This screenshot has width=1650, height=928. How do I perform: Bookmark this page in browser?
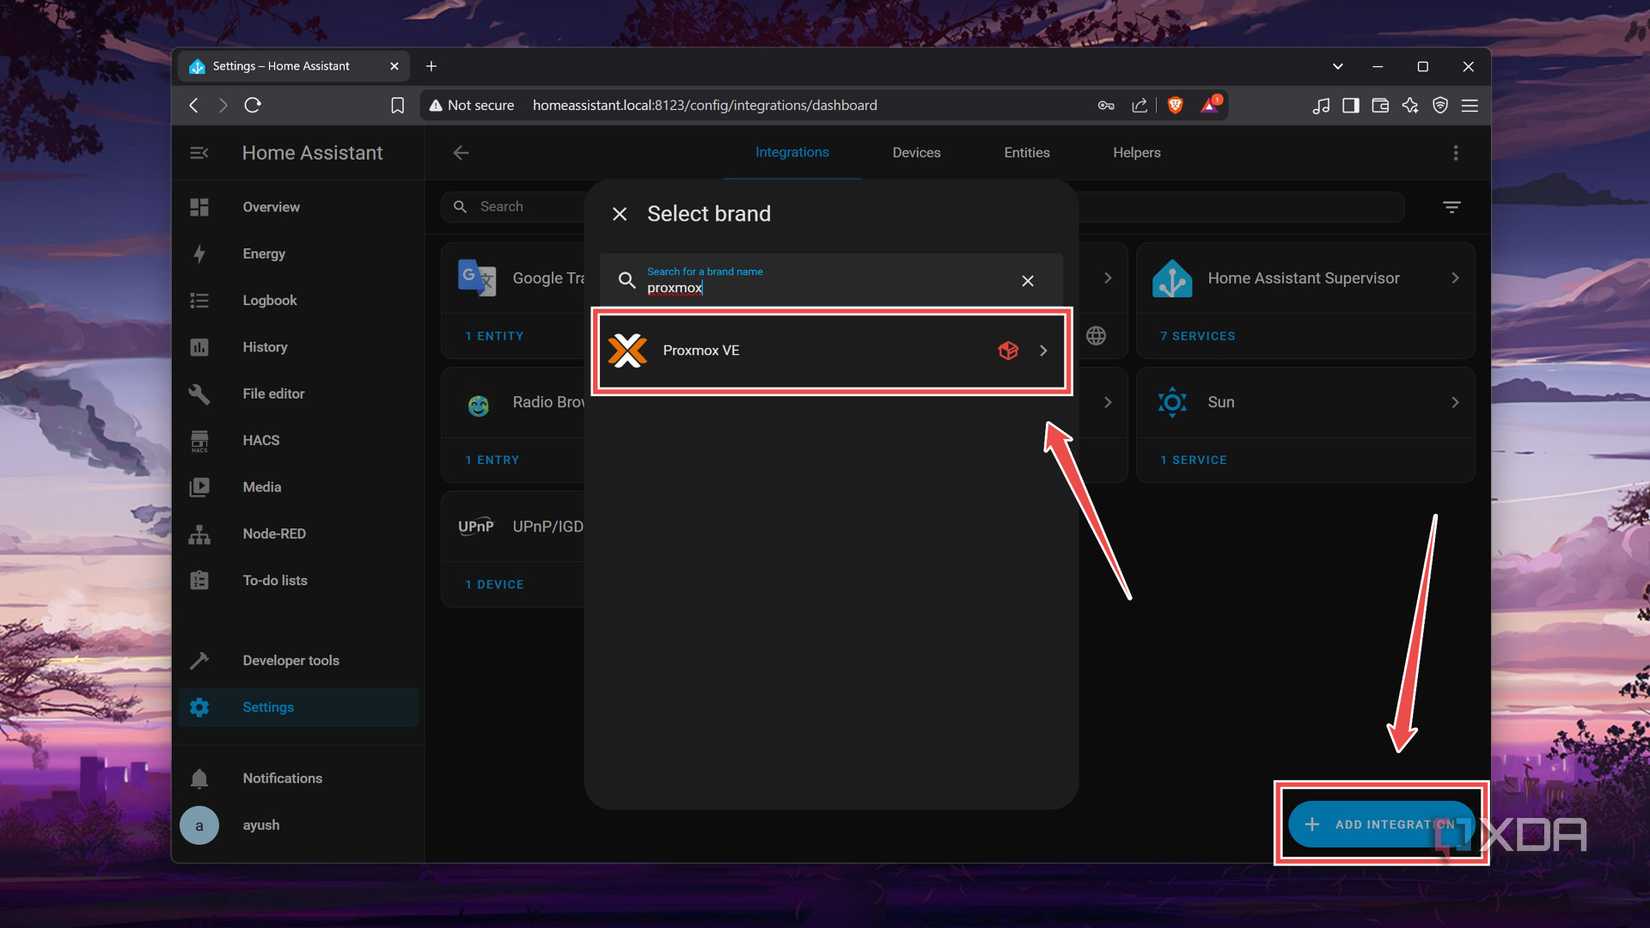click(397, 105)
